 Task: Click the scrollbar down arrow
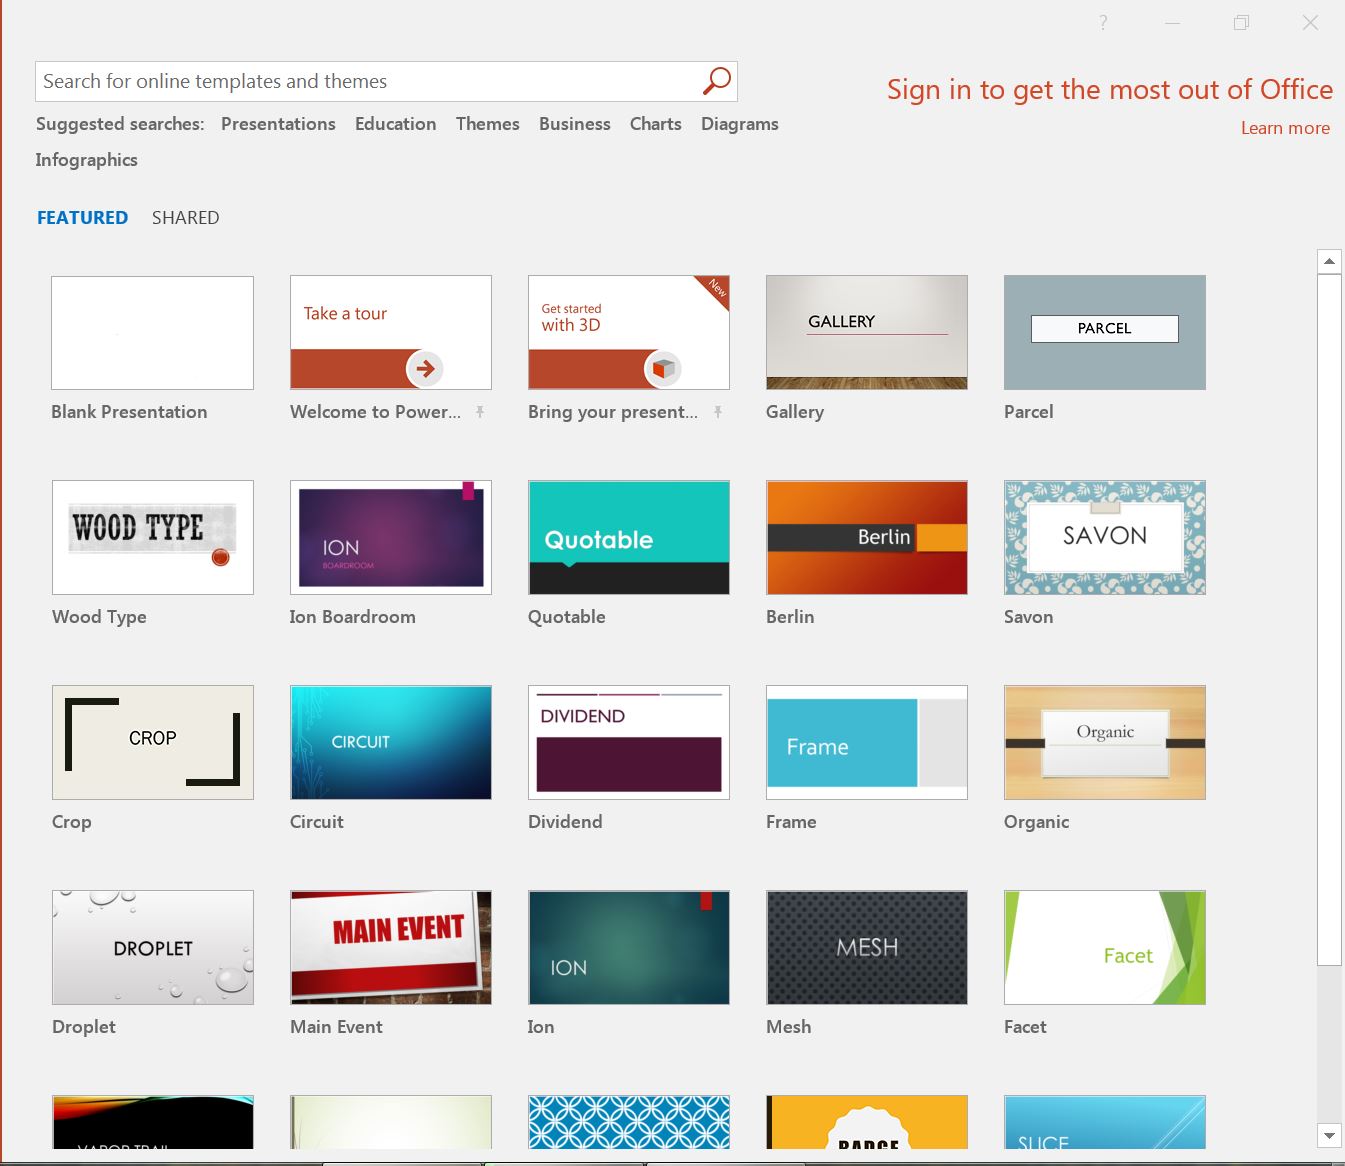coord(1329,1135)
